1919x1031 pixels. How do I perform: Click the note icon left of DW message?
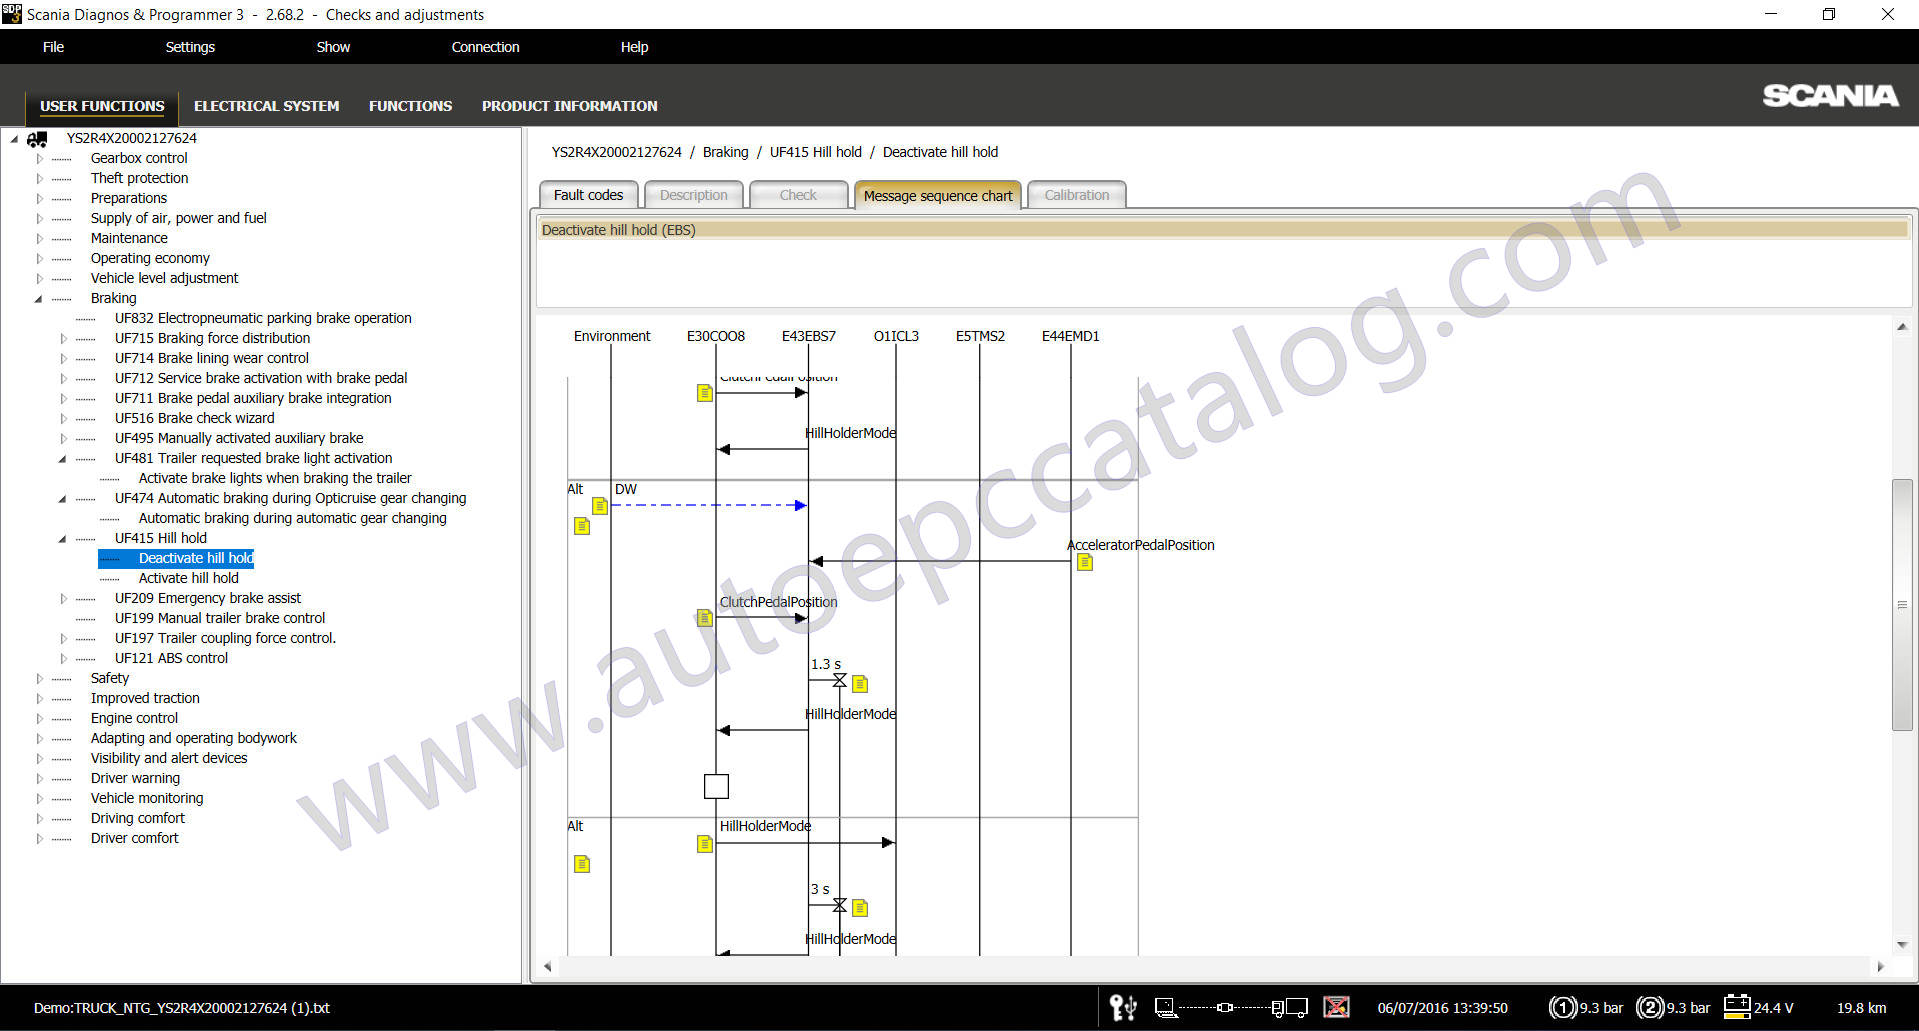coord(600,506)
